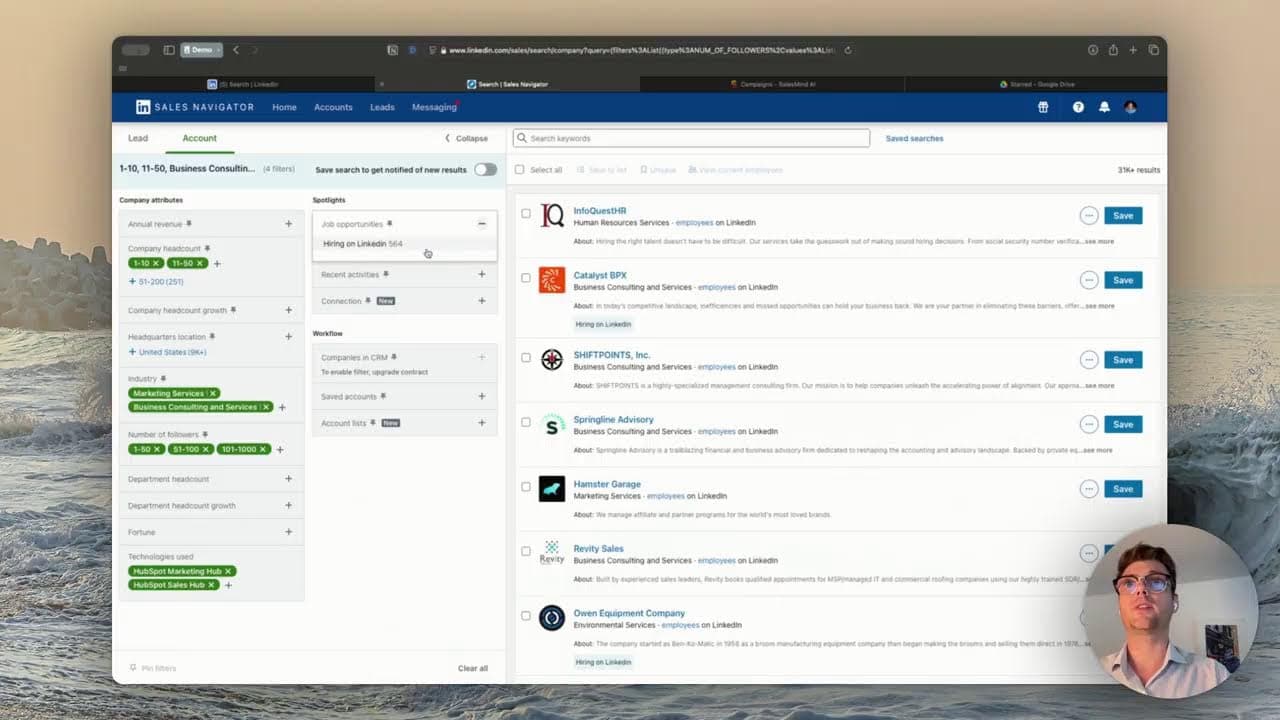
Task: Expand the Fortune filter
Action: point(288,532)
